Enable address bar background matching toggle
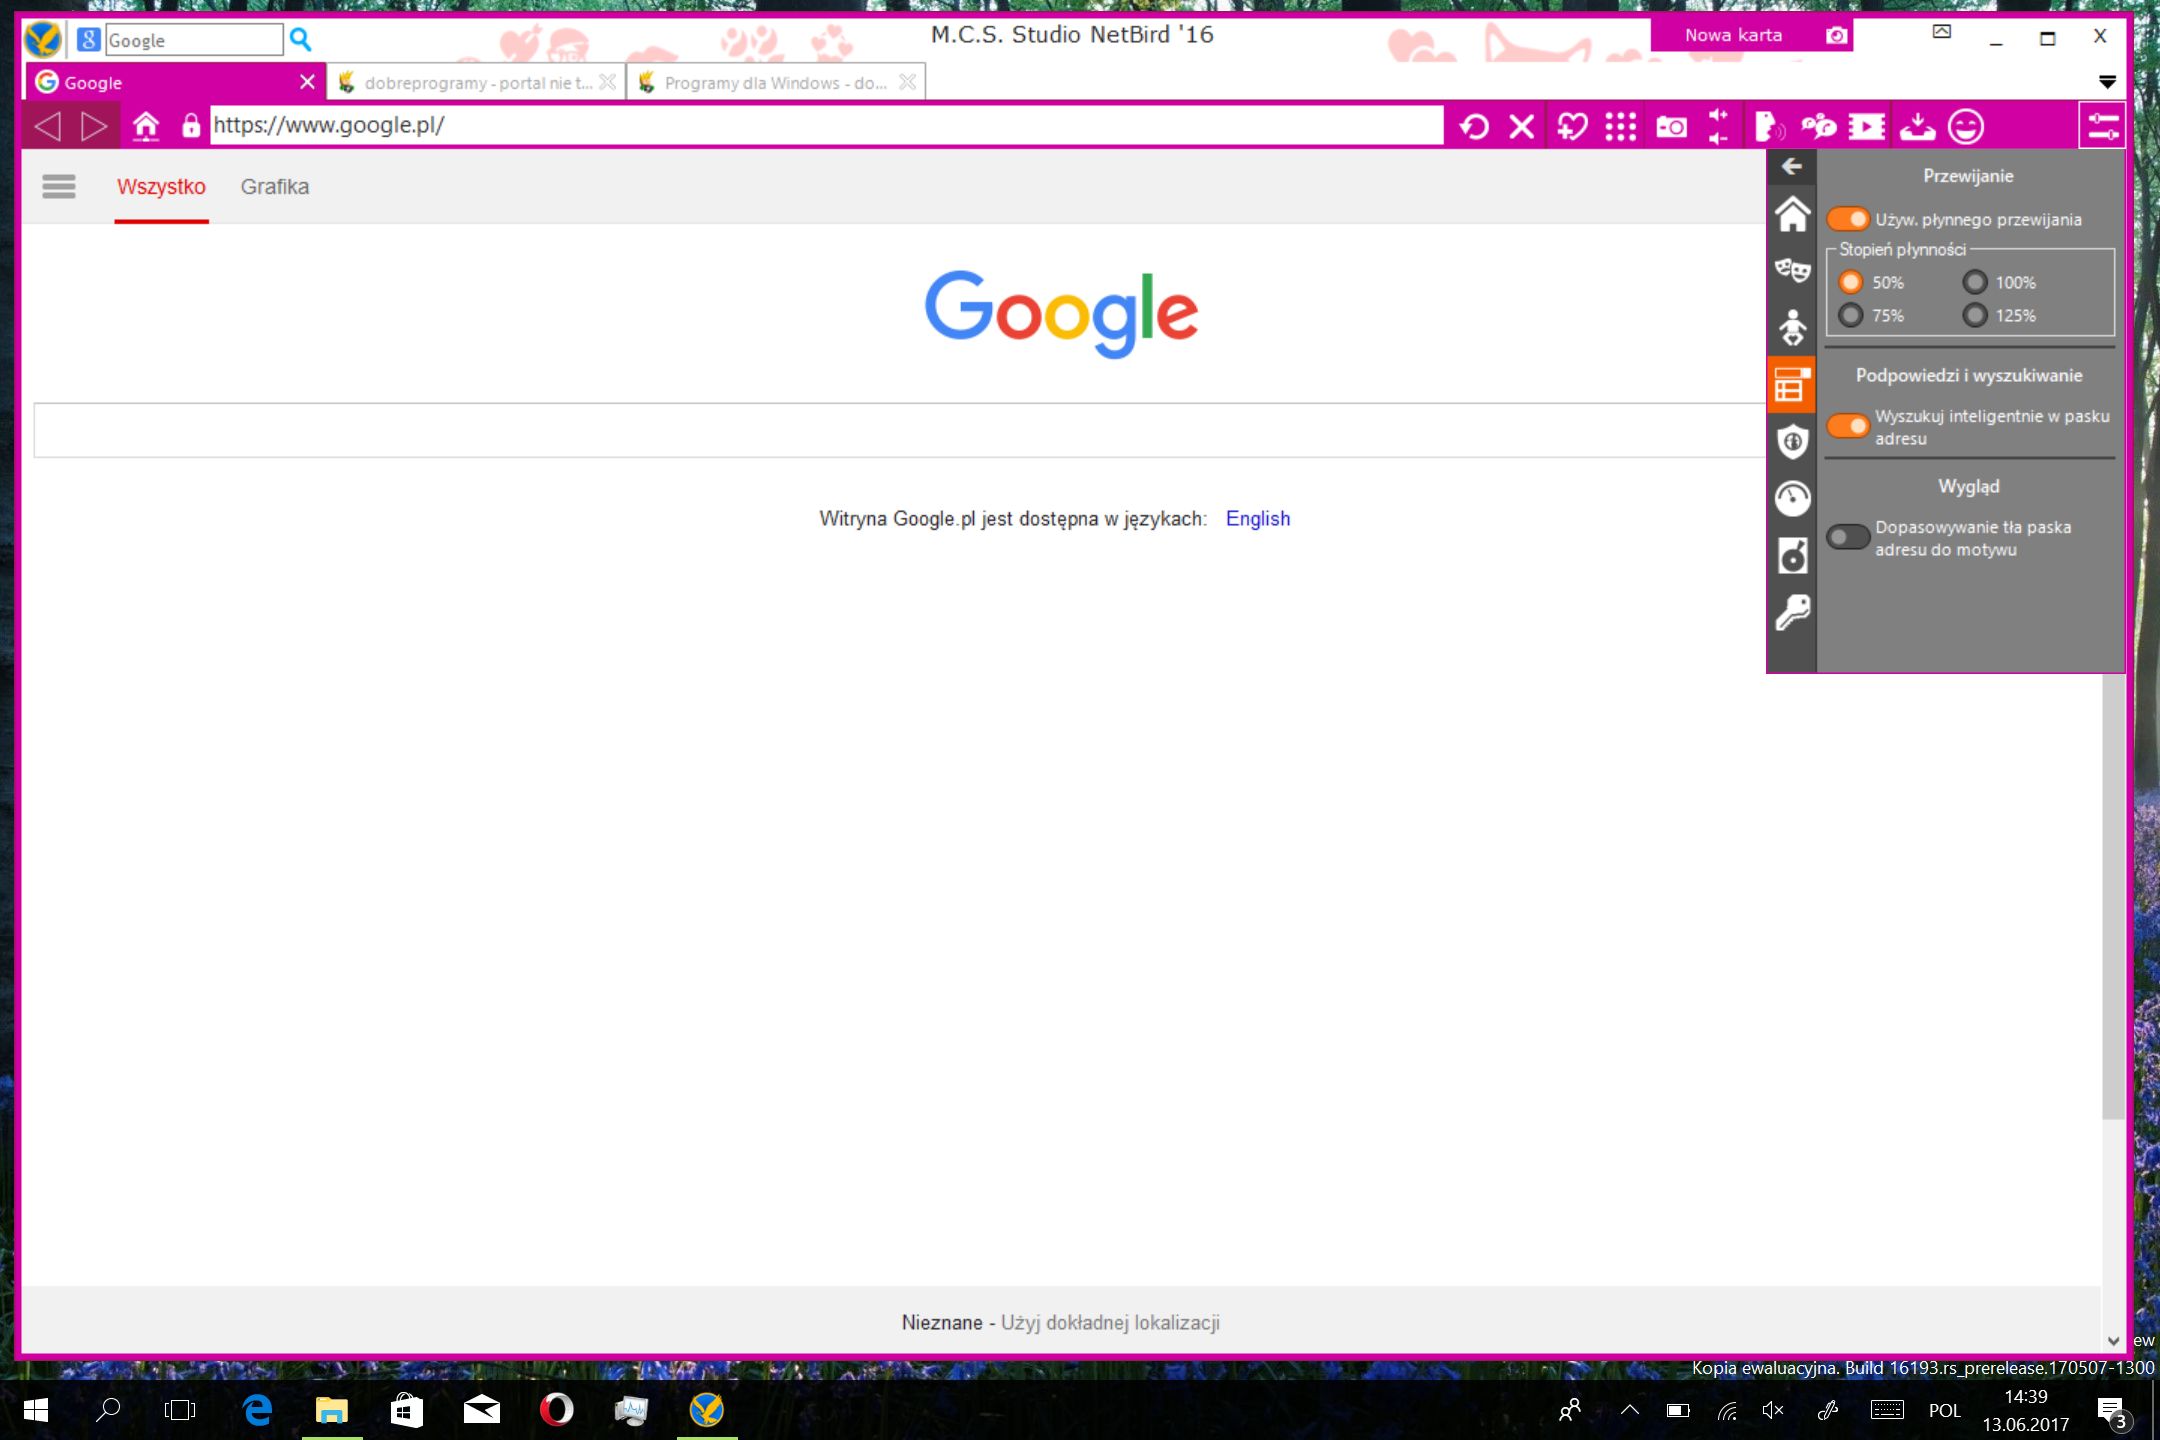2160x1440 pixels. coord(1847,537)
